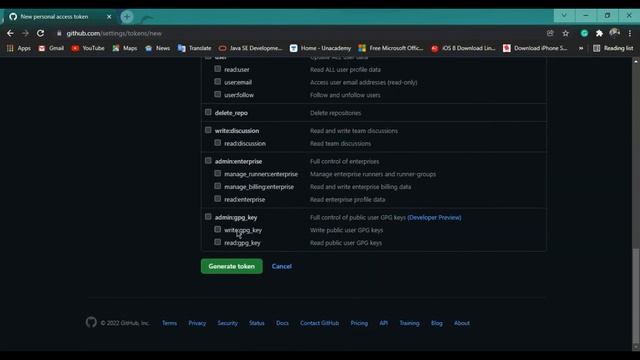The width and height of the screenshot is (640, 360).
Task: Open the Contact GitHub footer link
Action: [319, 323]
